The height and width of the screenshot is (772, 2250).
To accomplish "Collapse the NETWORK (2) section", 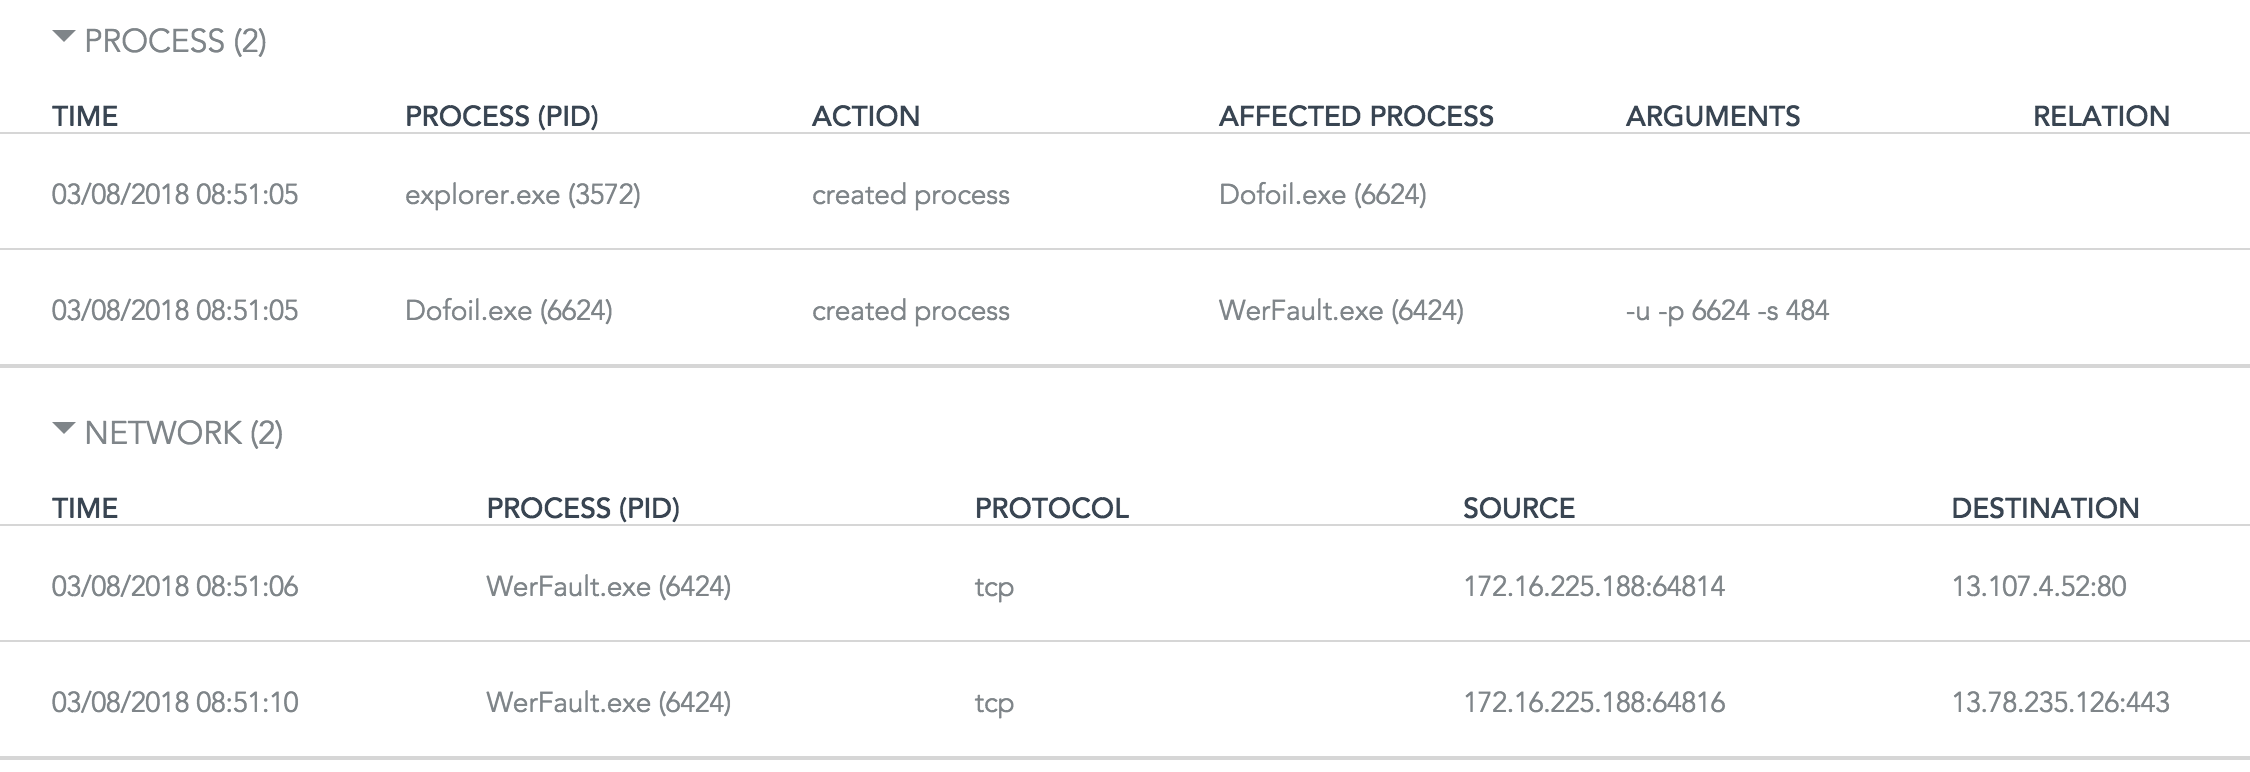I will coord(64,431).
